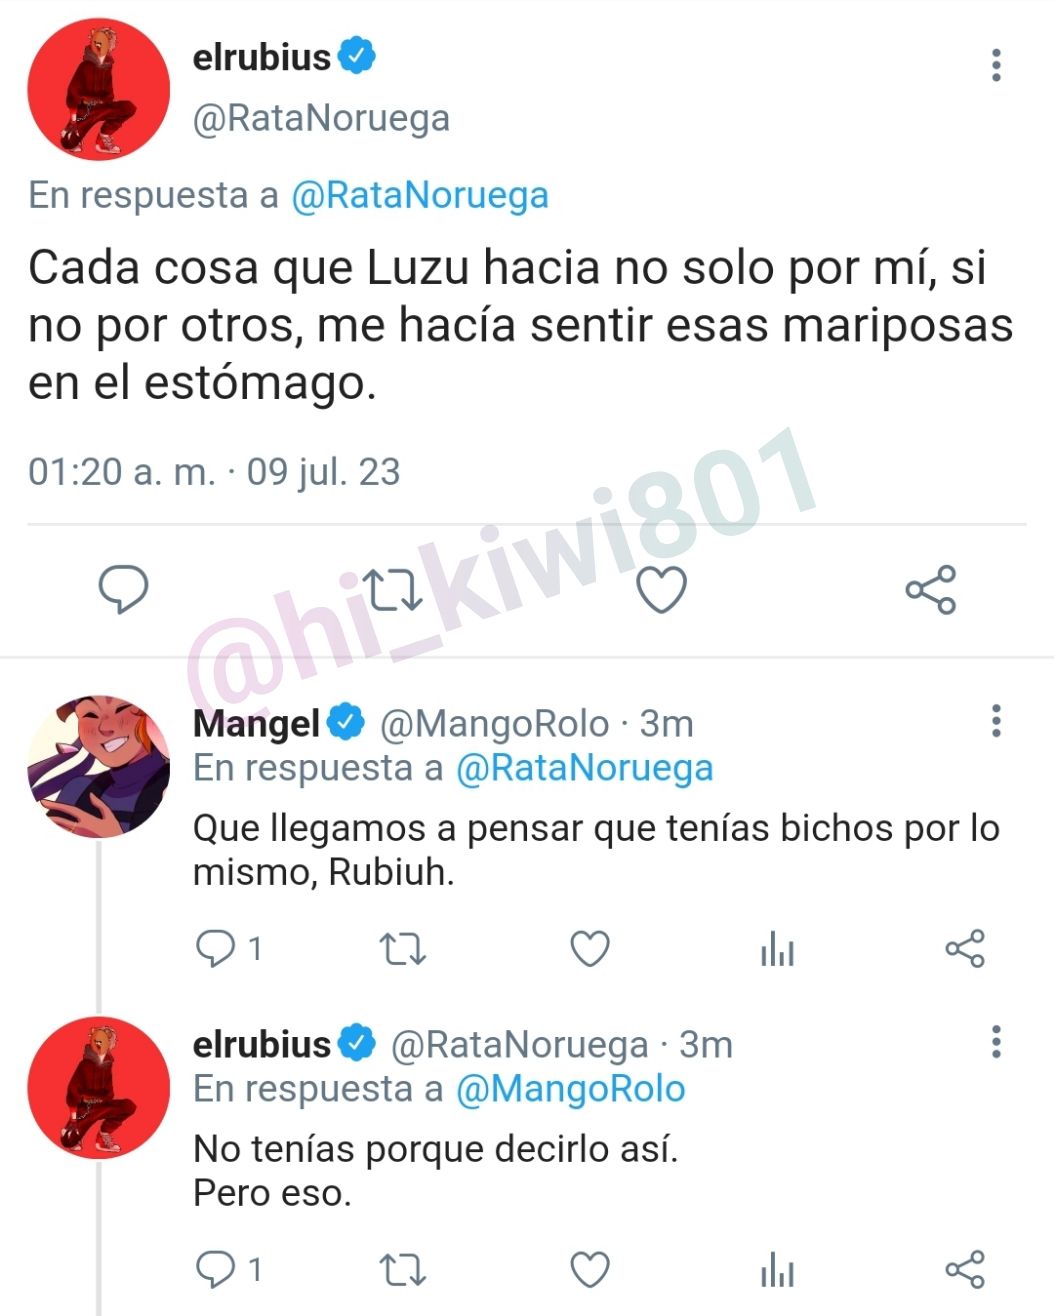
Task: View analytics of elrubius's bottom reply
Action: pyautogui.click(x=777, y=1270)
